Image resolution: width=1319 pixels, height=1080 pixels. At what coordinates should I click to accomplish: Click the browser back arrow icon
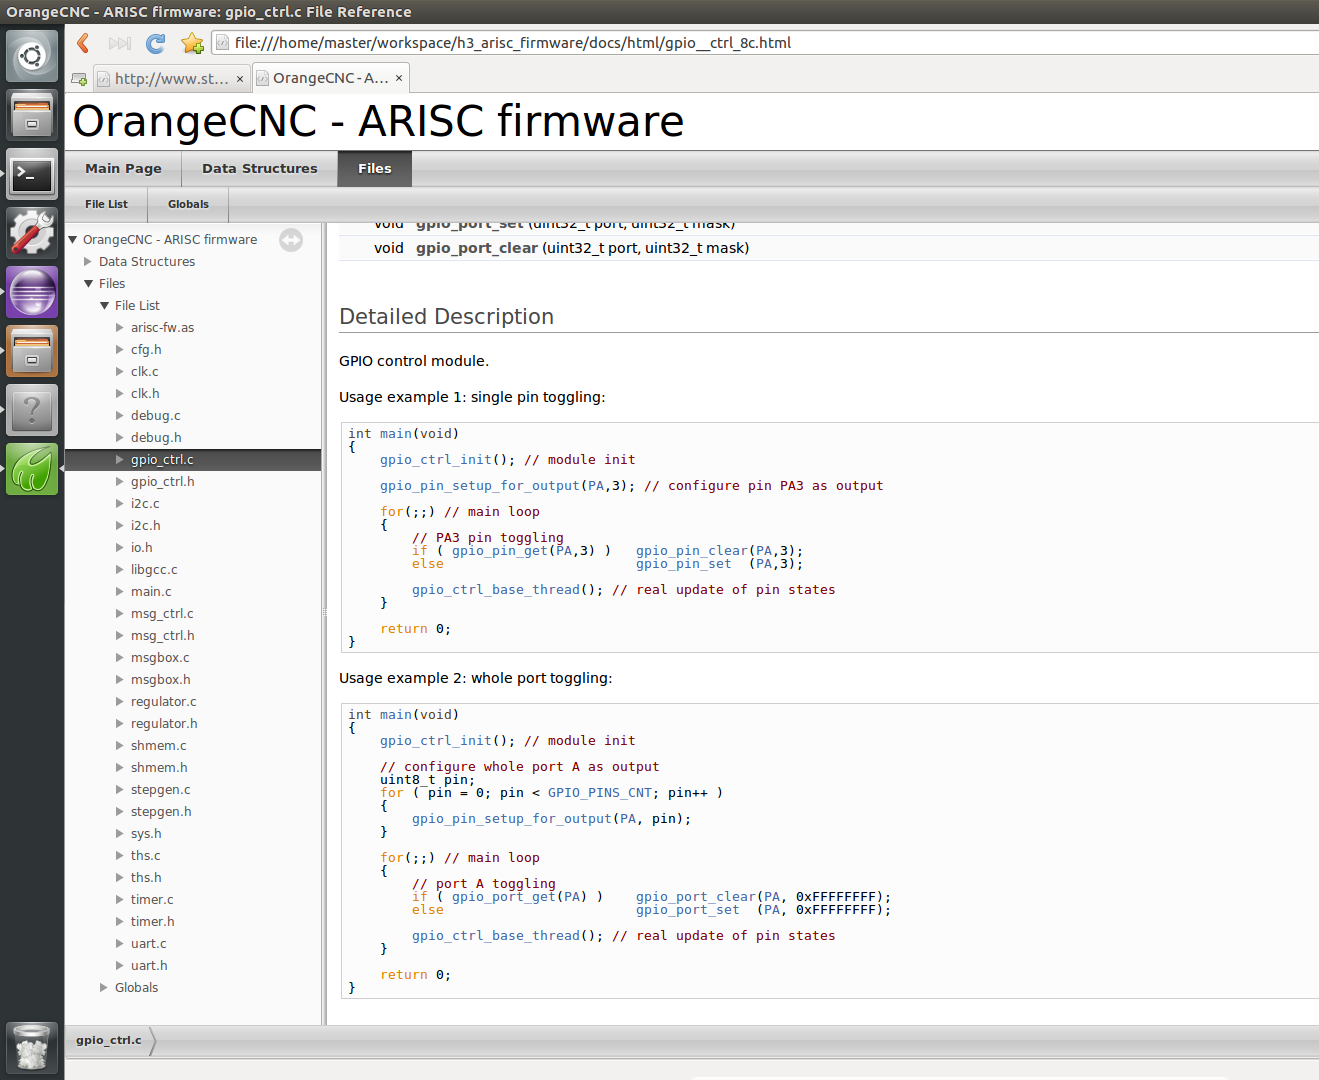[84, 43]
